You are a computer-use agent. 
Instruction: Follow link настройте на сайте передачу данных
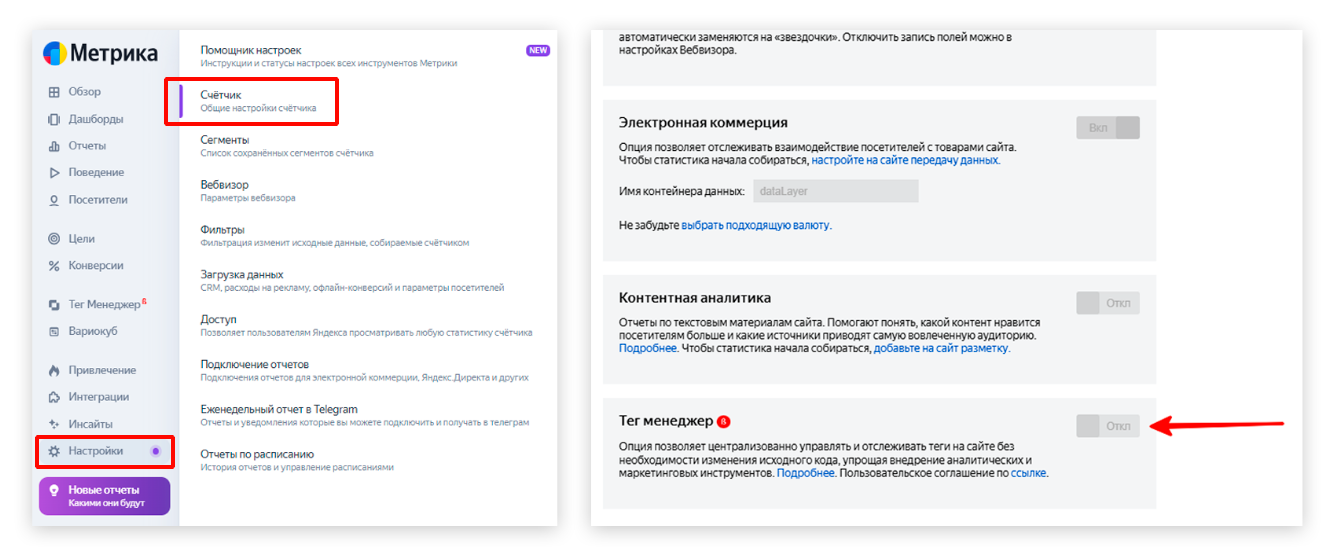coord(905,160)
